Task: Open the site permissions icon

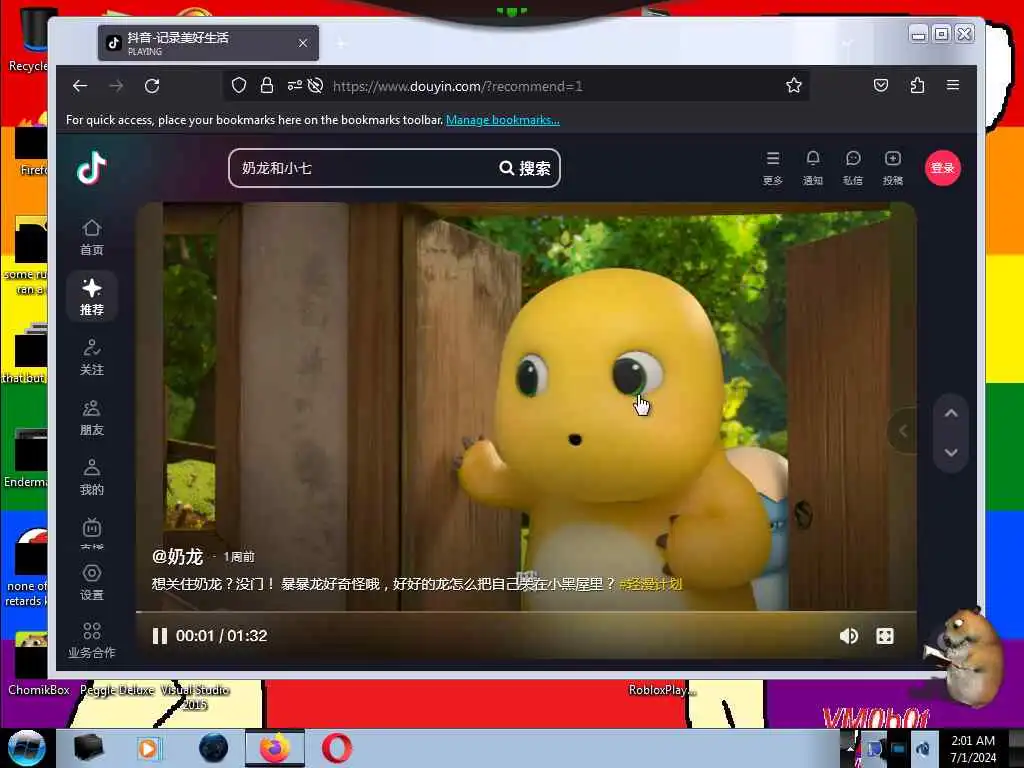Action: [295, 86]
